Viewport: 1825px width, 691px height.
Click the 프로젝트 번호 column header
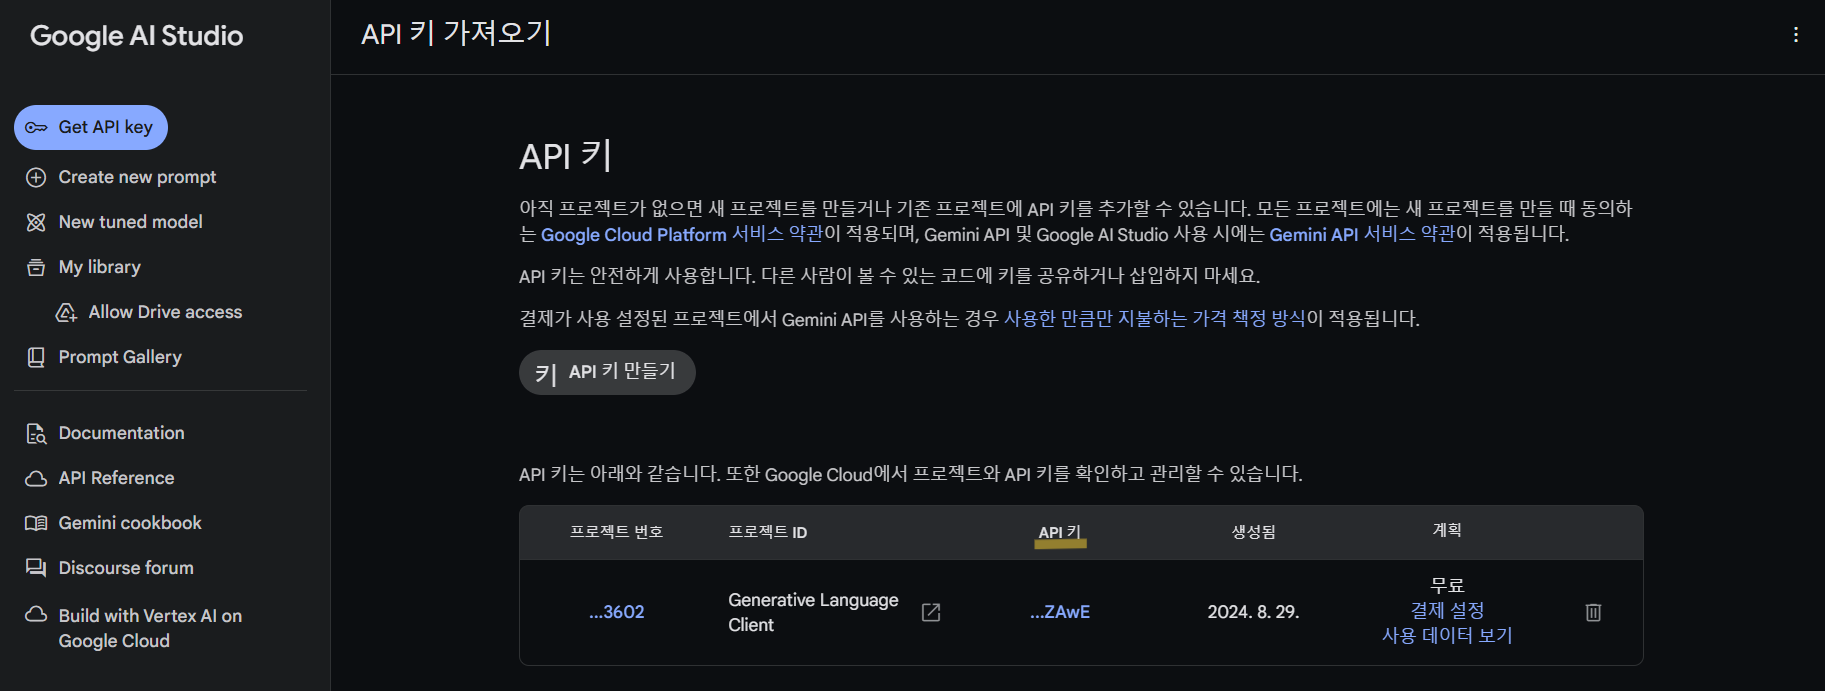coord(616,532)
